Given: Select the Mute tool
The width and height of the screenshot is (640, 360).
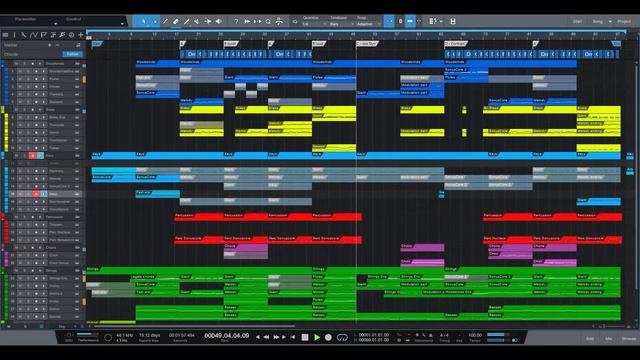Looking at the screenshot, I should pos(197,21).
